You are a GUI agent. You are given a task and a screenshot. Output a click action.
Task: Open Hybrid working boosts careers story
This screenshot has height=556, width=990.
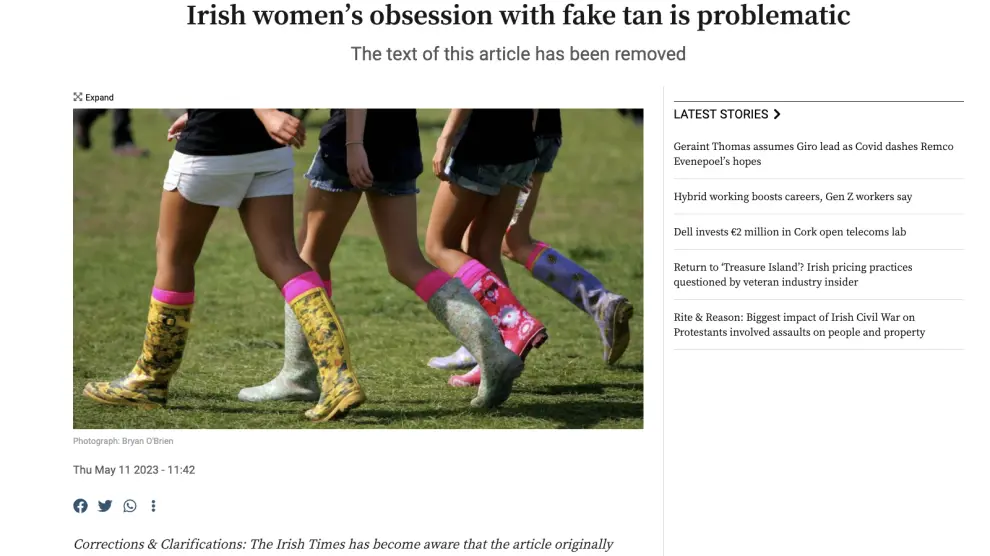point(792,196)
